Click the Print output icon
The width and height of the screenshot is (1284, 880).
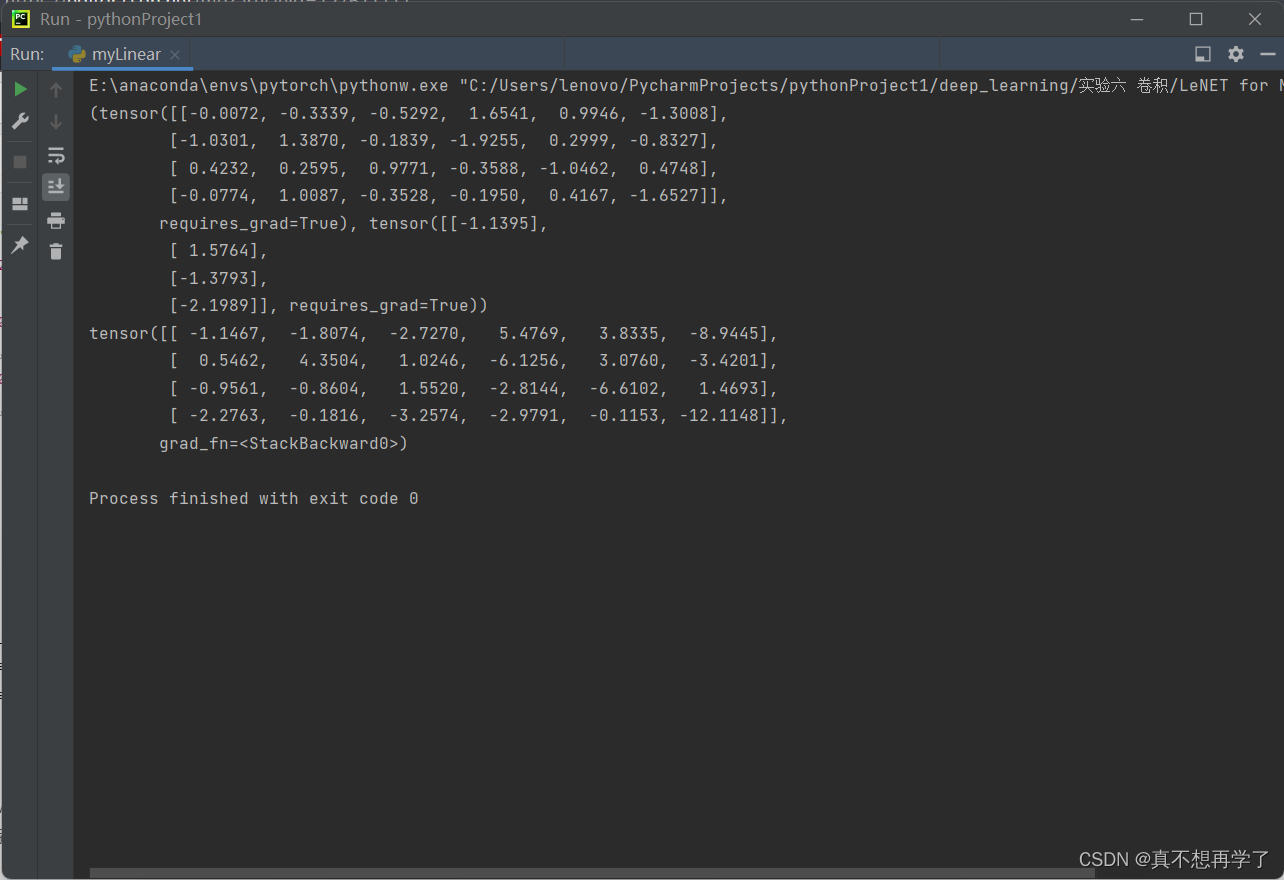point(56,220)
